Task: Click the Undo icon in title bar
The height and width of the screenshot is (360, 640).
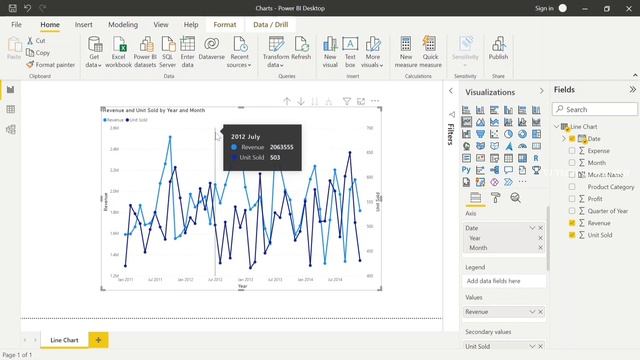Action: coord(27,8)
